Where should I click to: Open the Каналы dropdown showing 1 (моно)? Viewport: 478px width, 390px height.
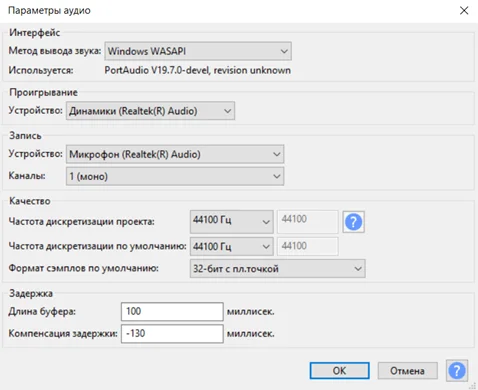tap(175, 176)
